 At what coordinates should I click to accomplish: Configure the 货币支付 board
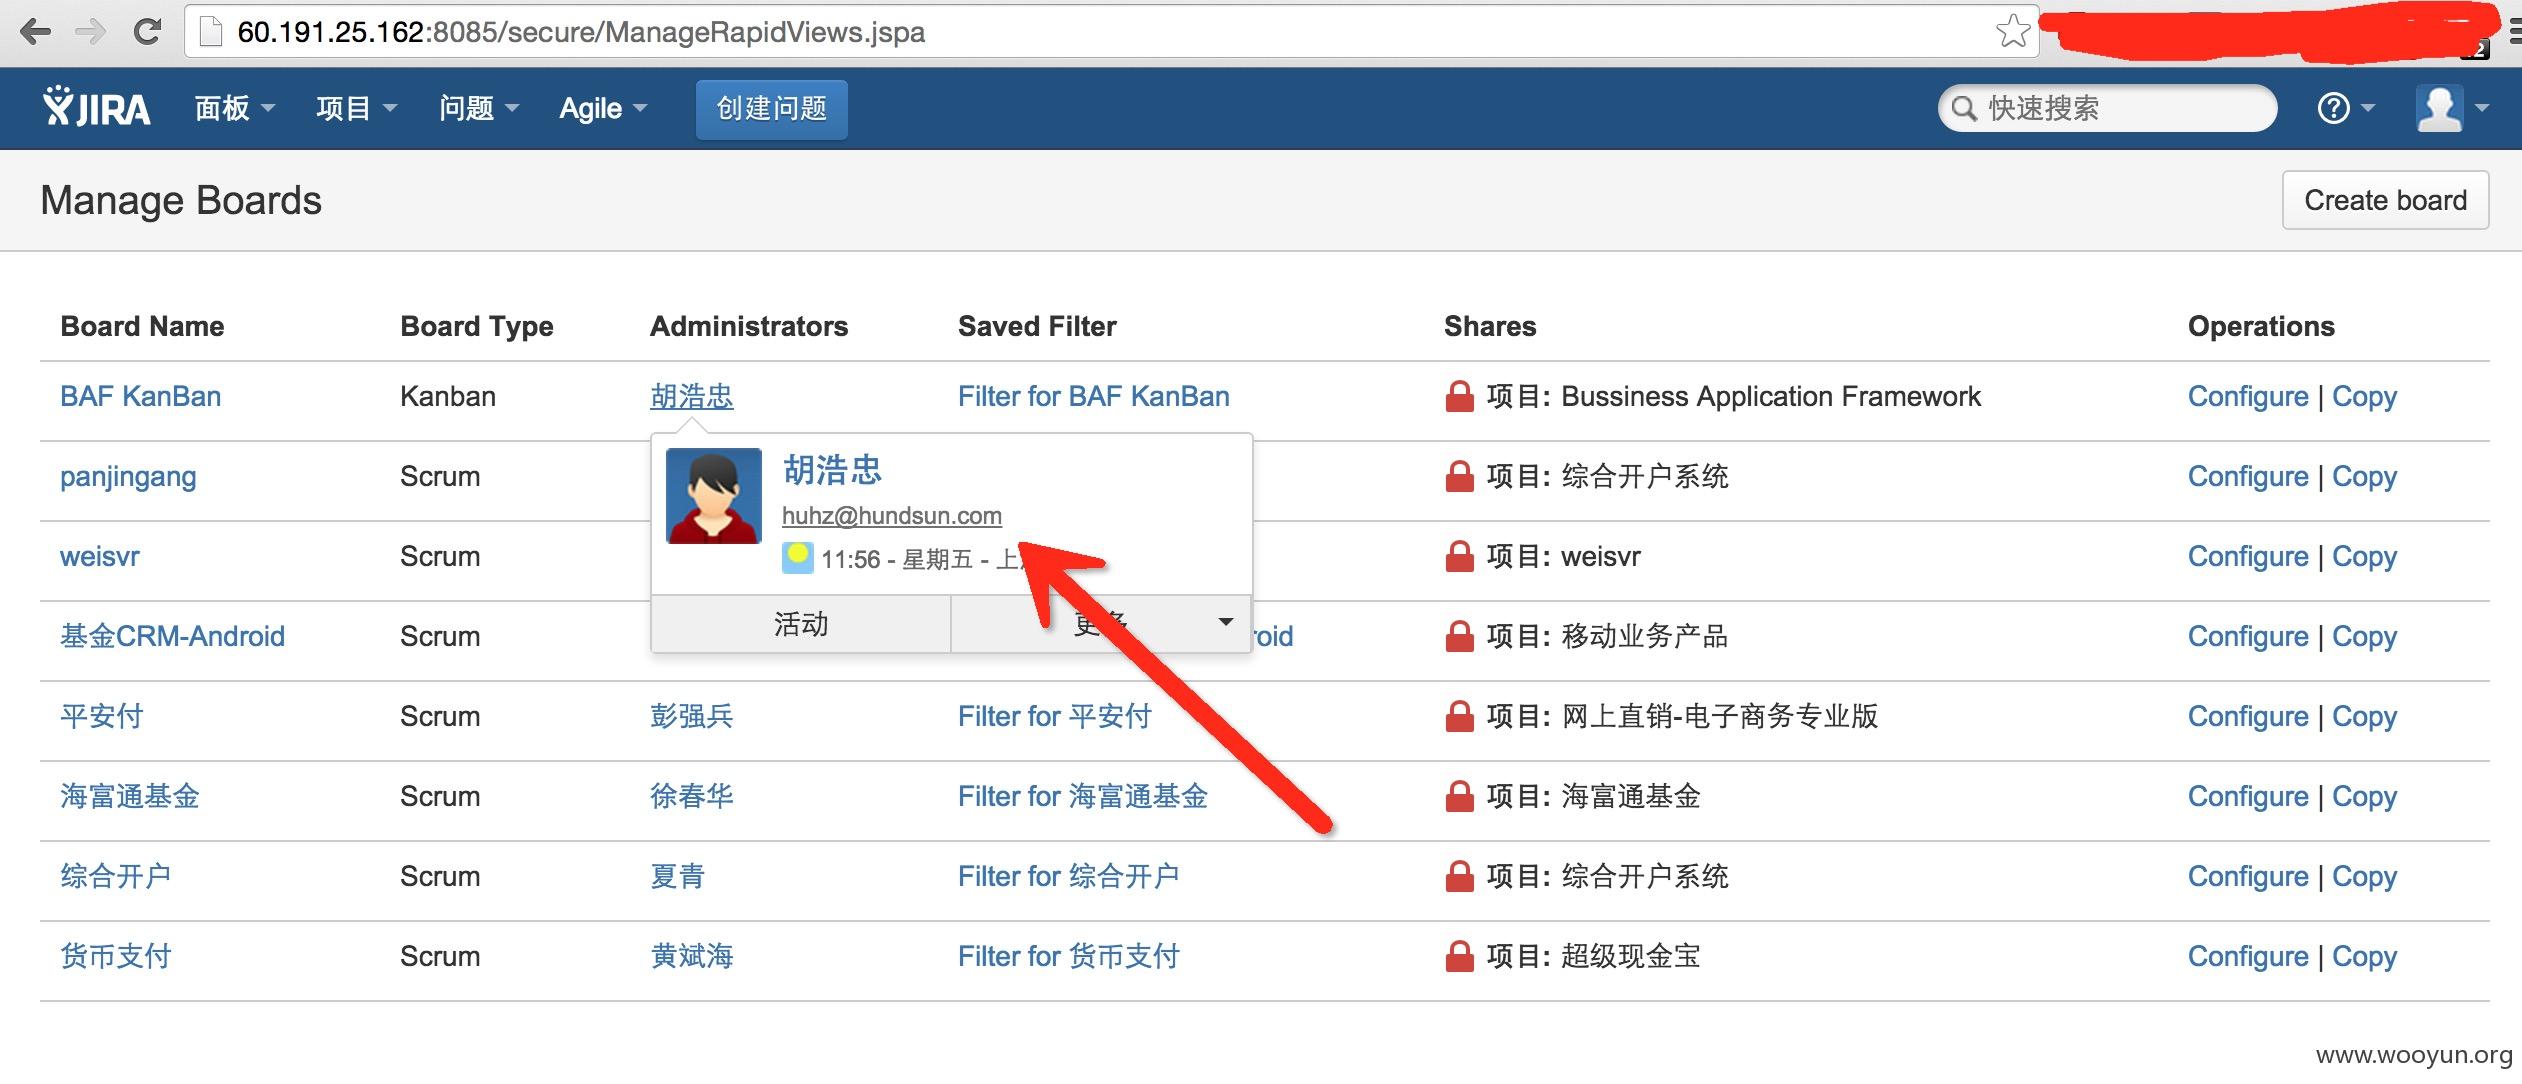pos(2248,957)
